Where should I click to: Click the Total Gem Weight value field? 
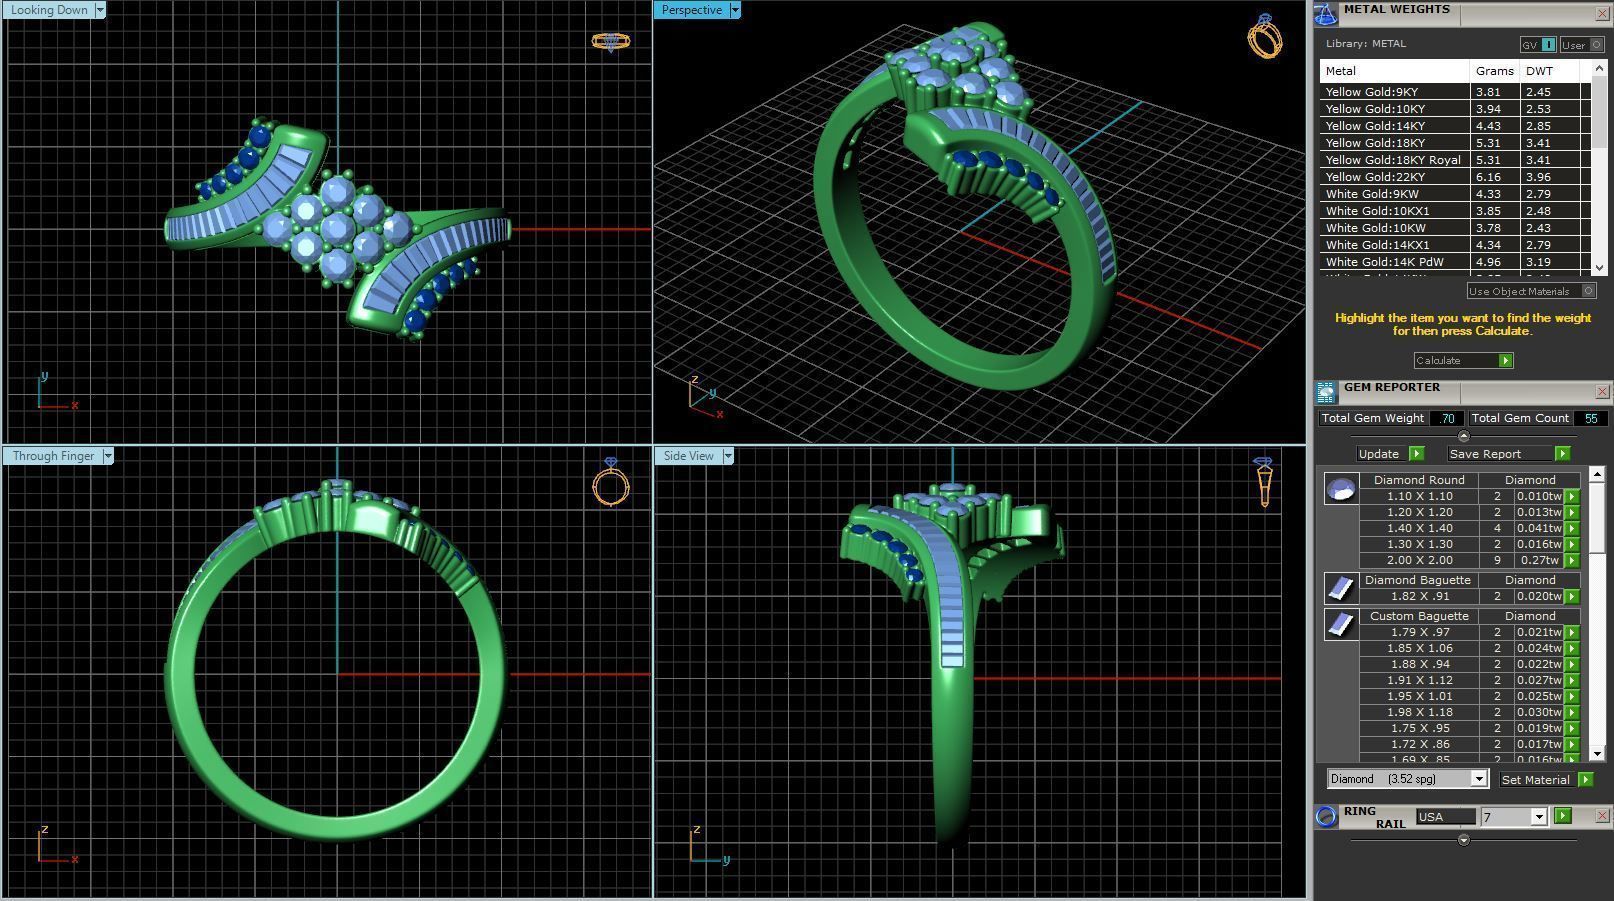tap(1447, 418)
